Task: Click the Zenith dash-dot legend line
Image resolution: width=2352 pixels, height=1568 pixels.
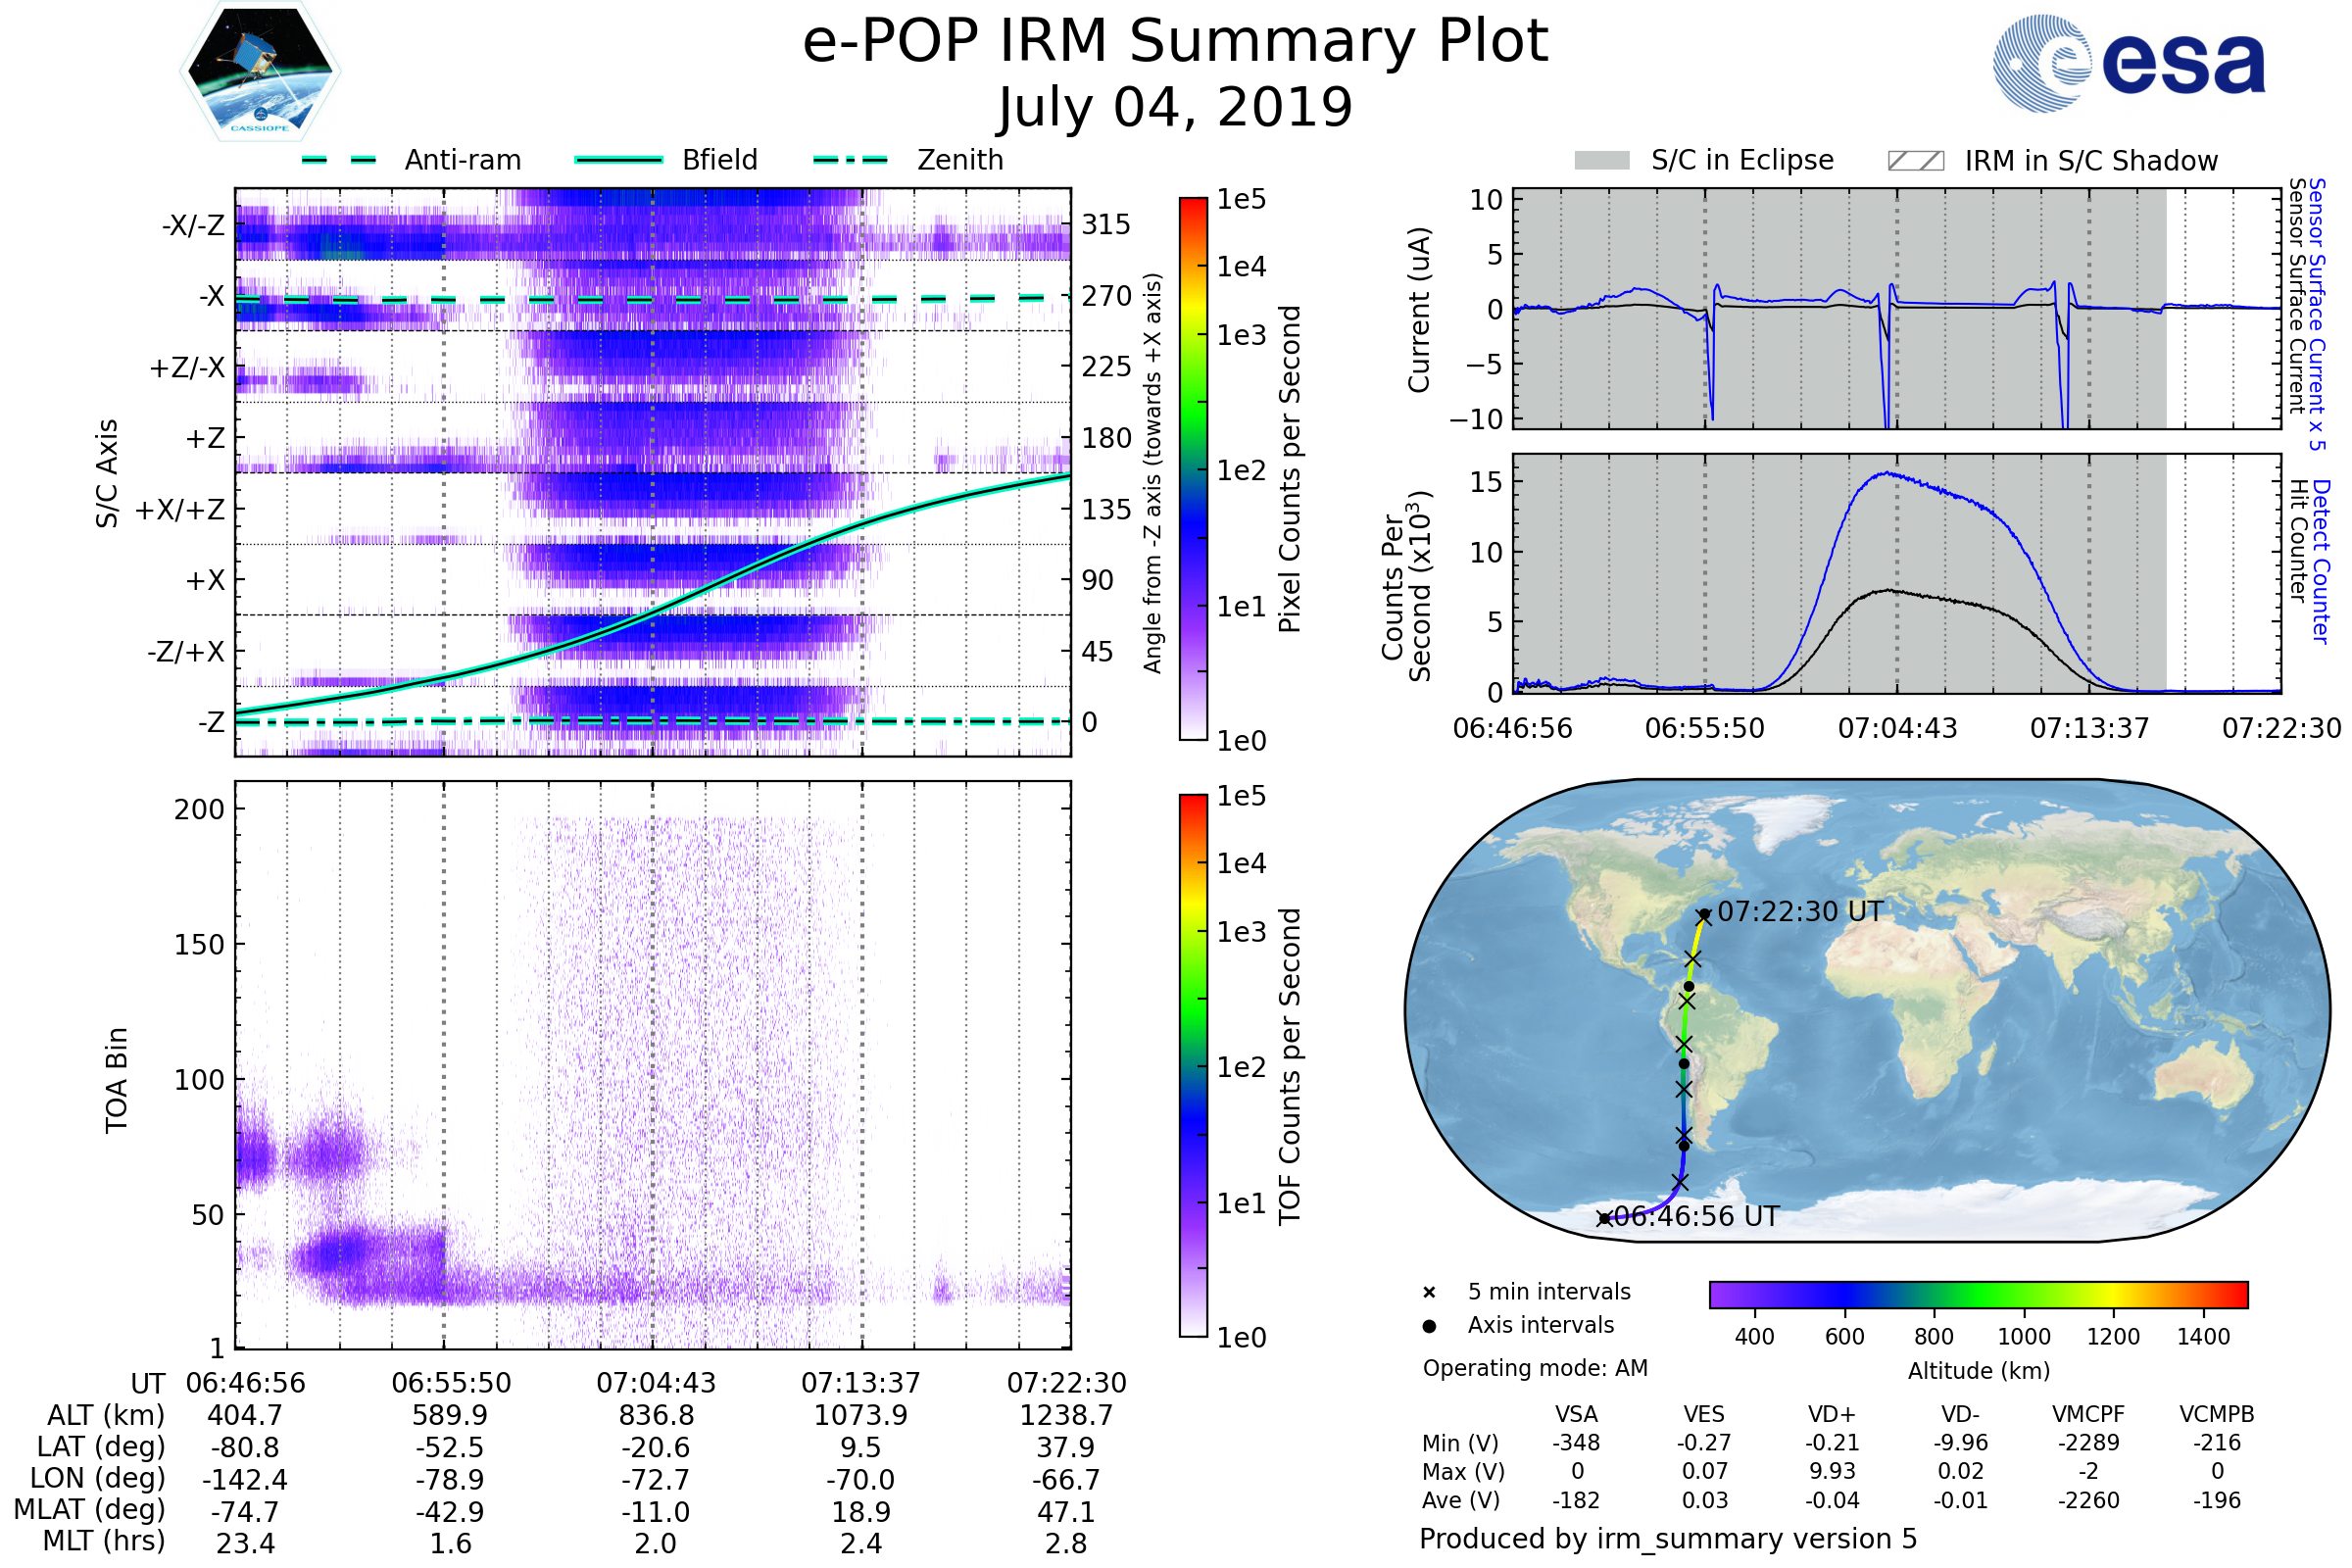Action: coord(851,160)
